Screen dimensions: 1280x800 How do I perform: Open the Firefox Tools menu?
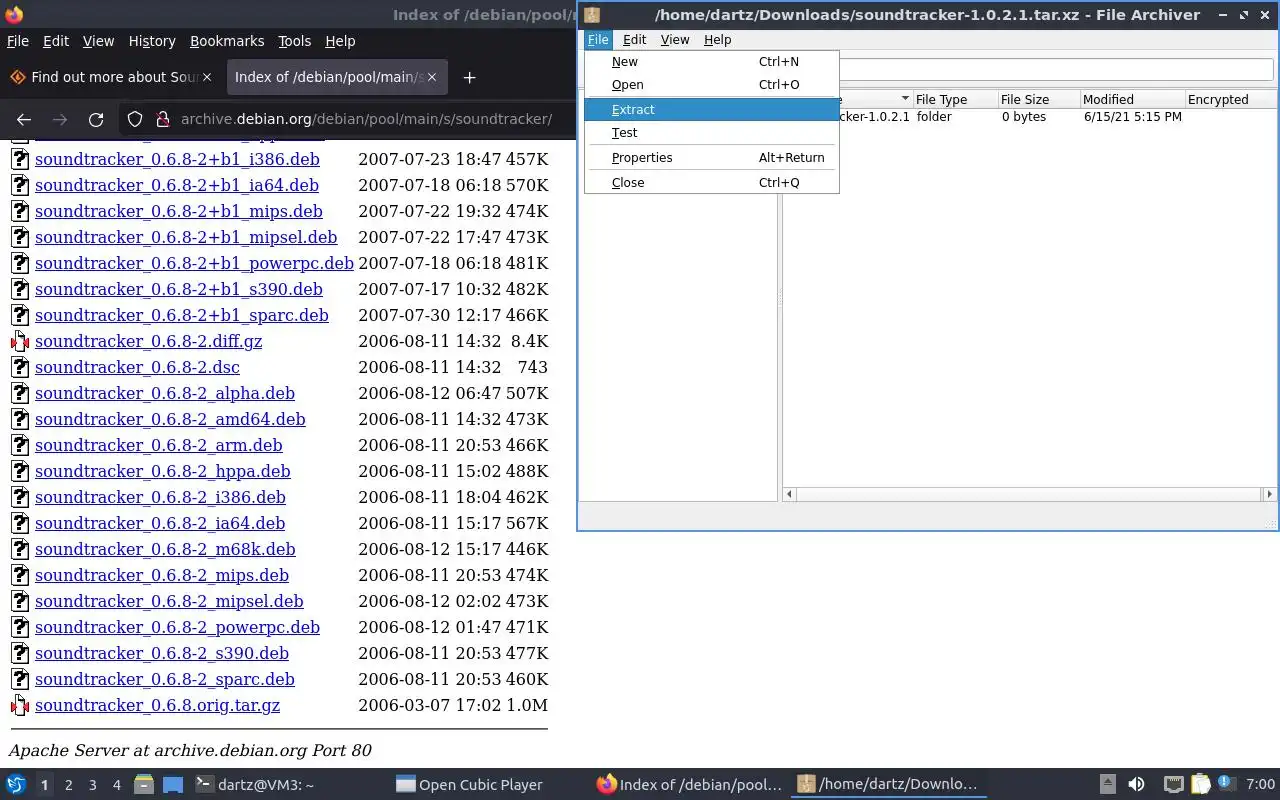[294, 41]
